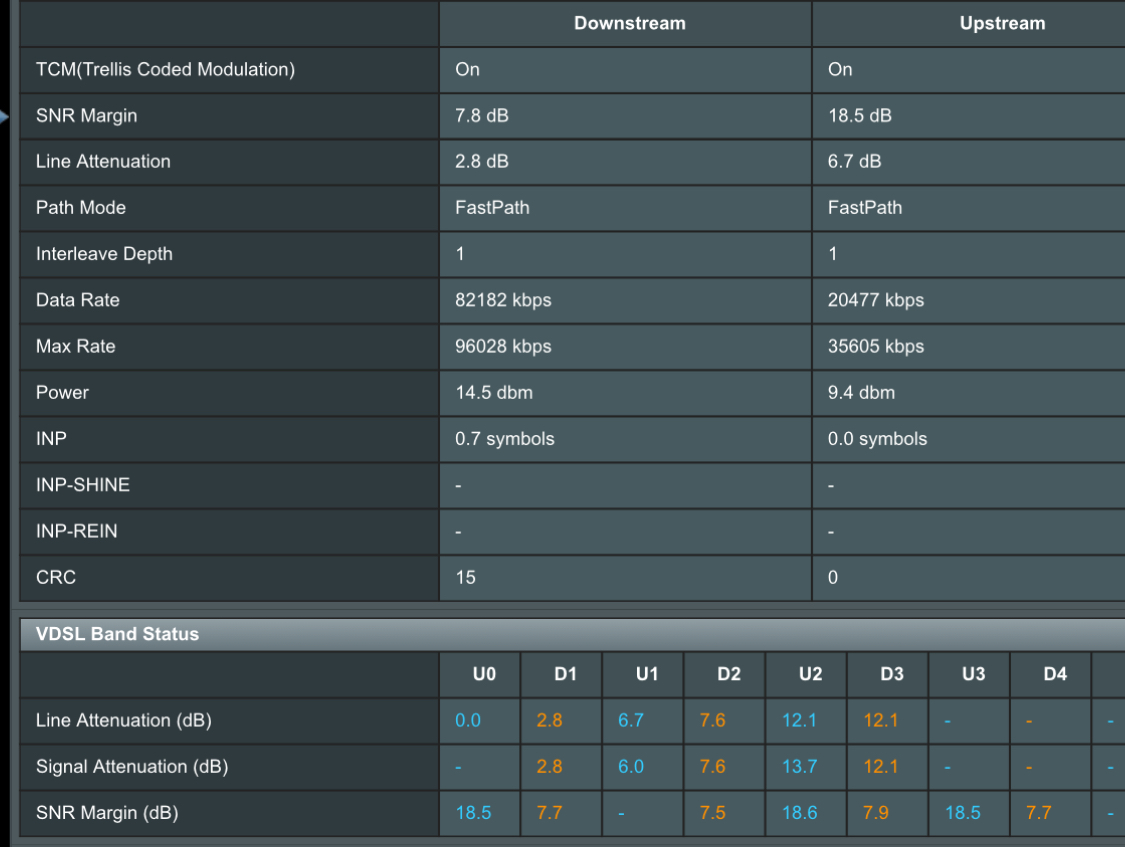Click upstream CRC value 0
1125x847 pixels.
[x=832, y=577]
